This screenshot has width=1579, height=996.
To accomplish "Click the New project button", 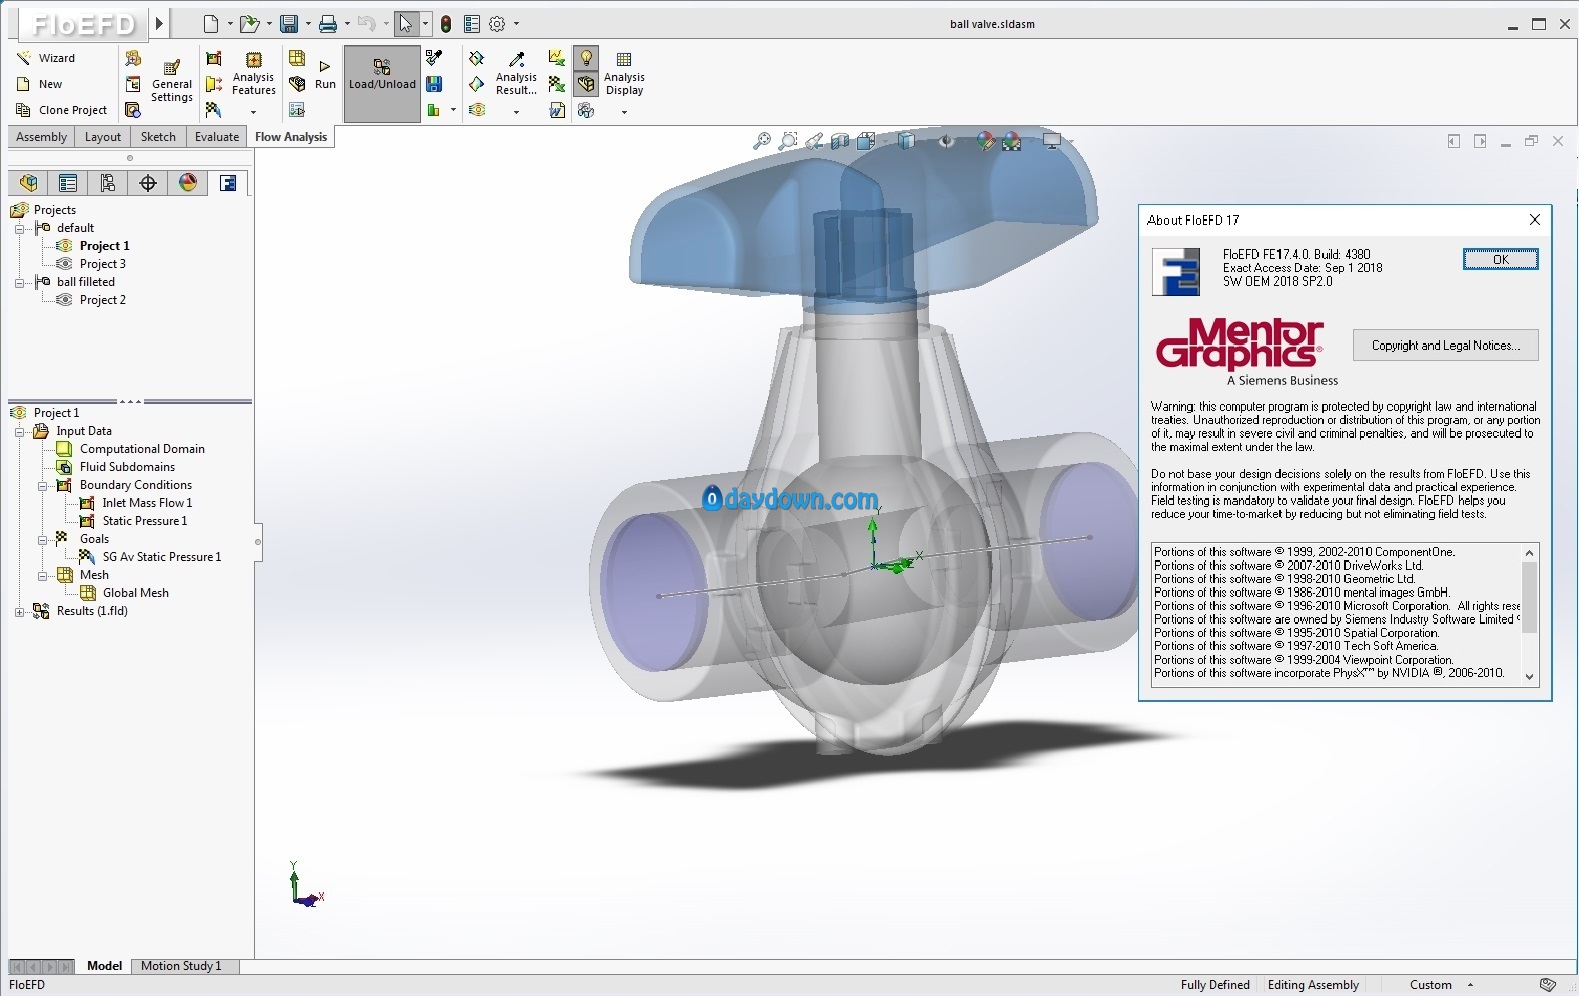I will pos(40,84).
